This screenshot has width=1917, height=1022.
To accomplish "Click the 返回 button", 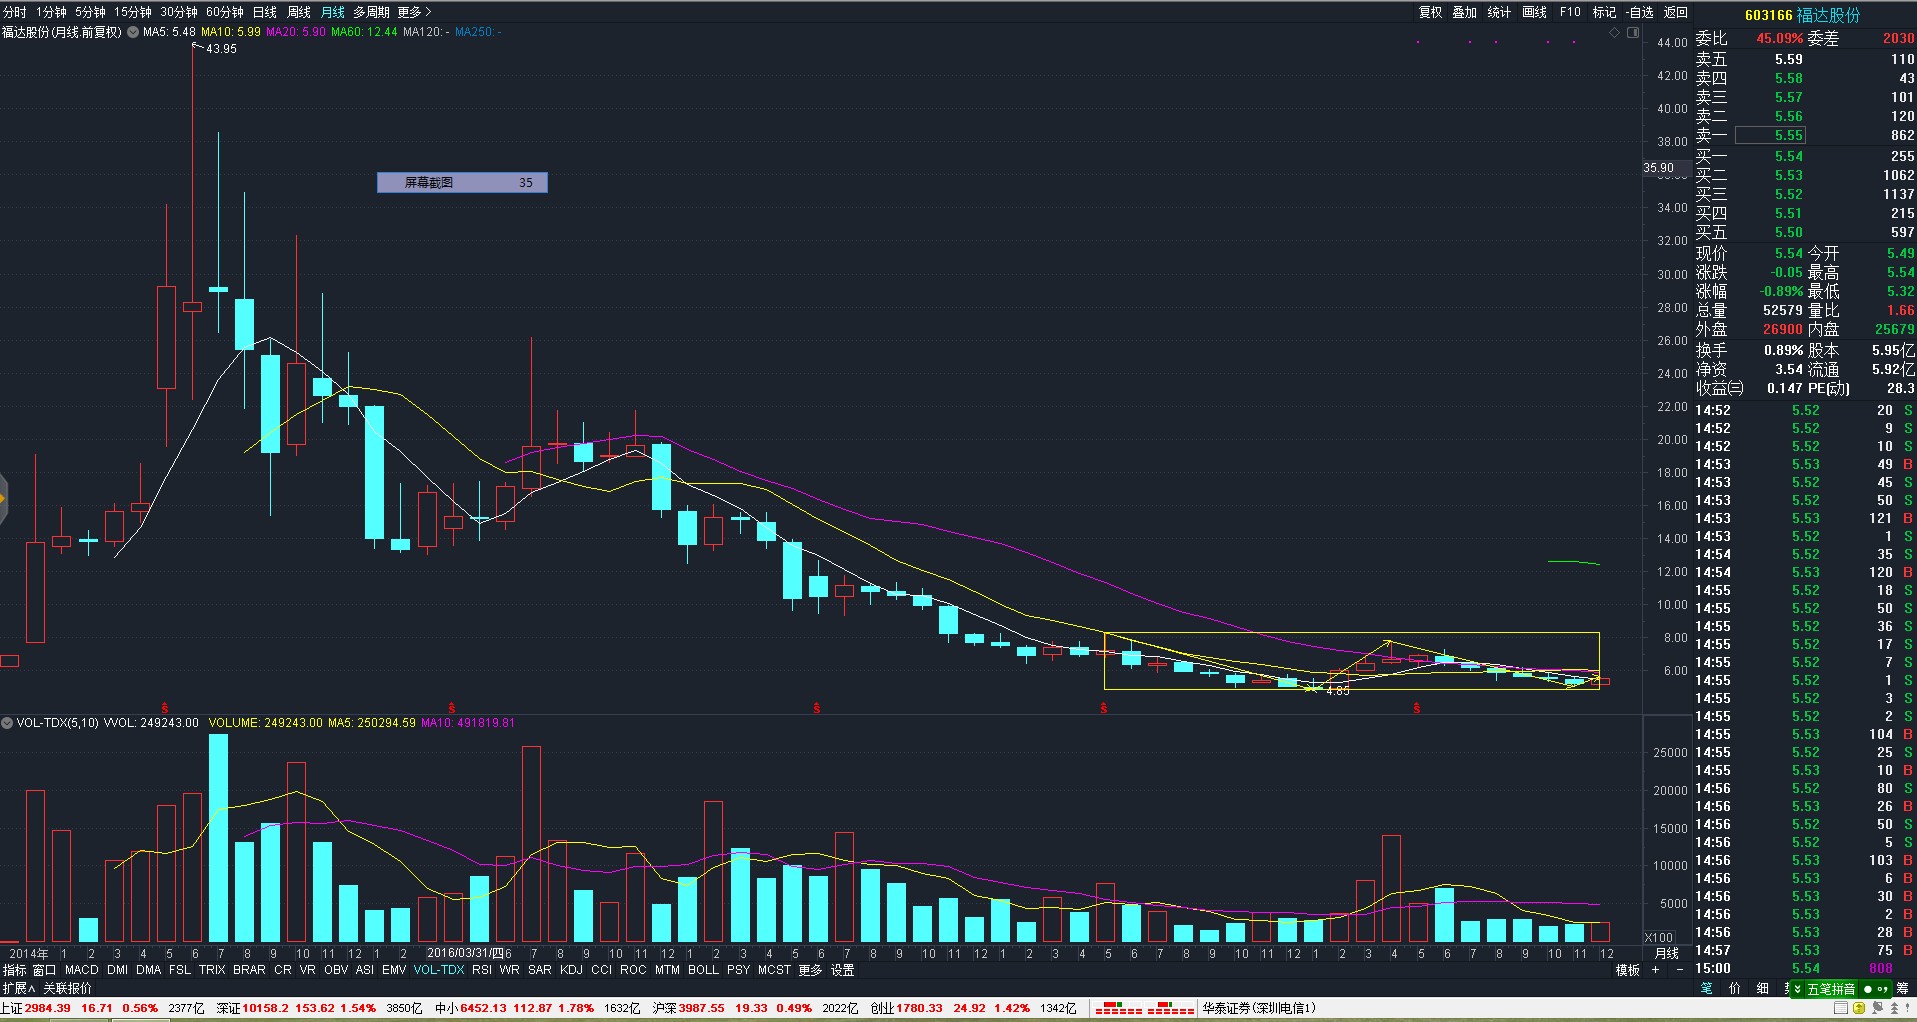I will (1676, 12).
